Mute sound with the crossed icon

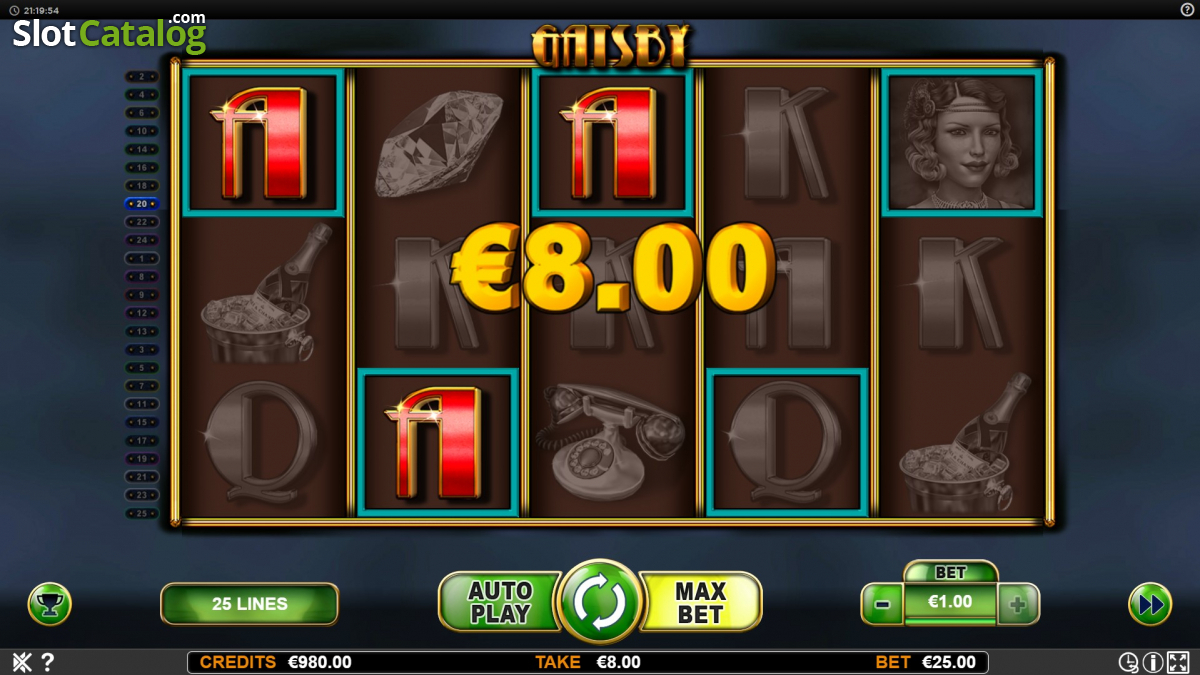pyautogui.click(x=22, y=662)
